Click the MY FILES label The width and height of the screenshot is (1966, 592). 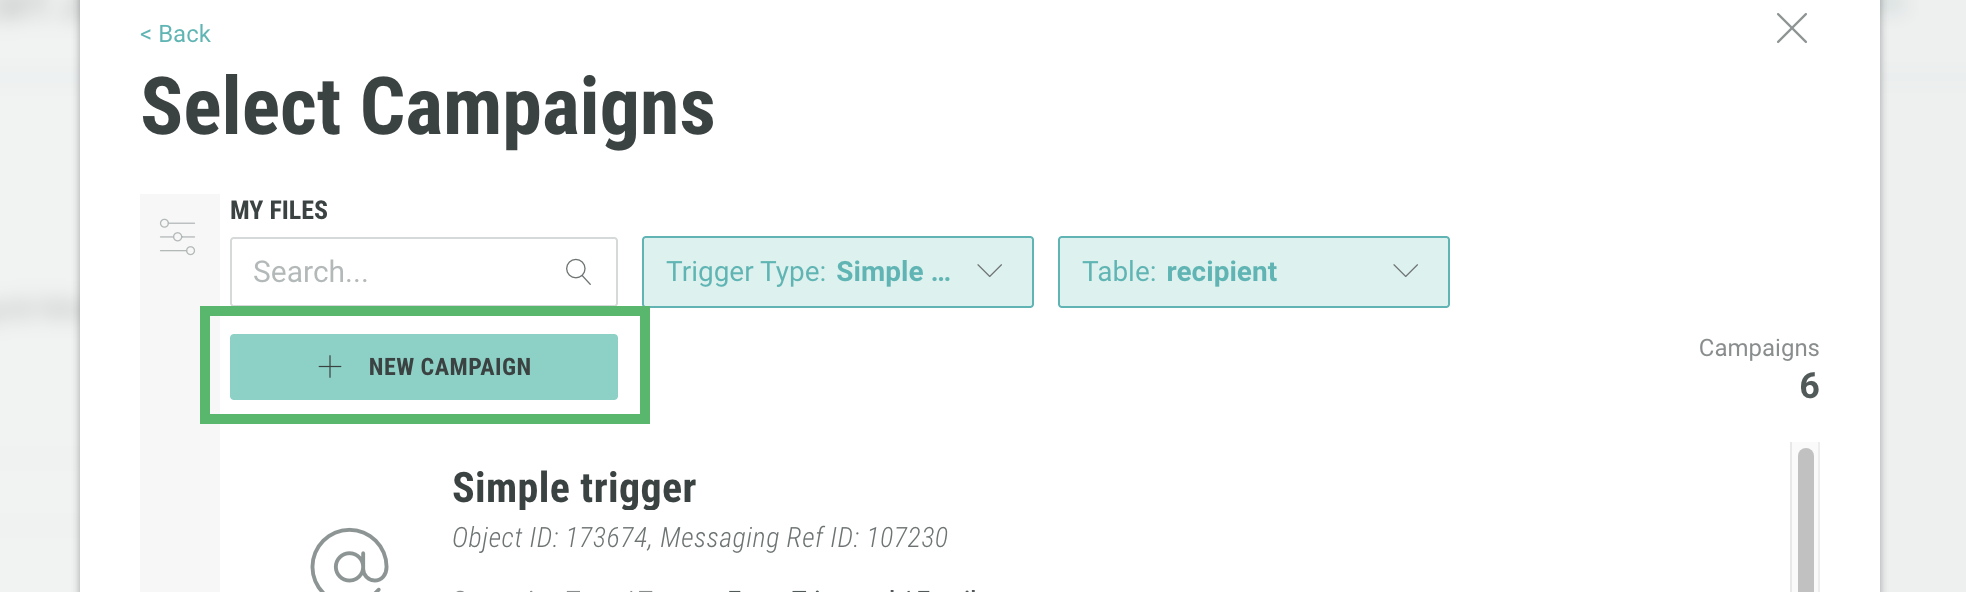[279, 210]
